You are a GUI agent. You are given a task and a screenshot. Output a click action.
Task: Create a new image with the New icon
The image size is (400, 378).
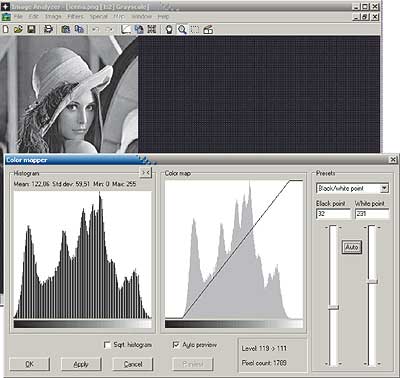tap(6, 29)
